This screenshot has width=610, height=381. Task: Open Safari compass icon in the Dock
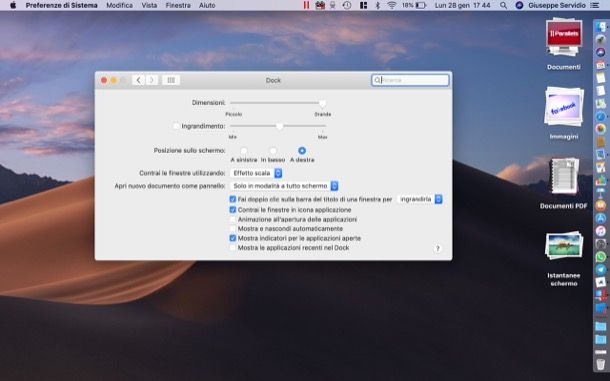(x=601, y=116)
